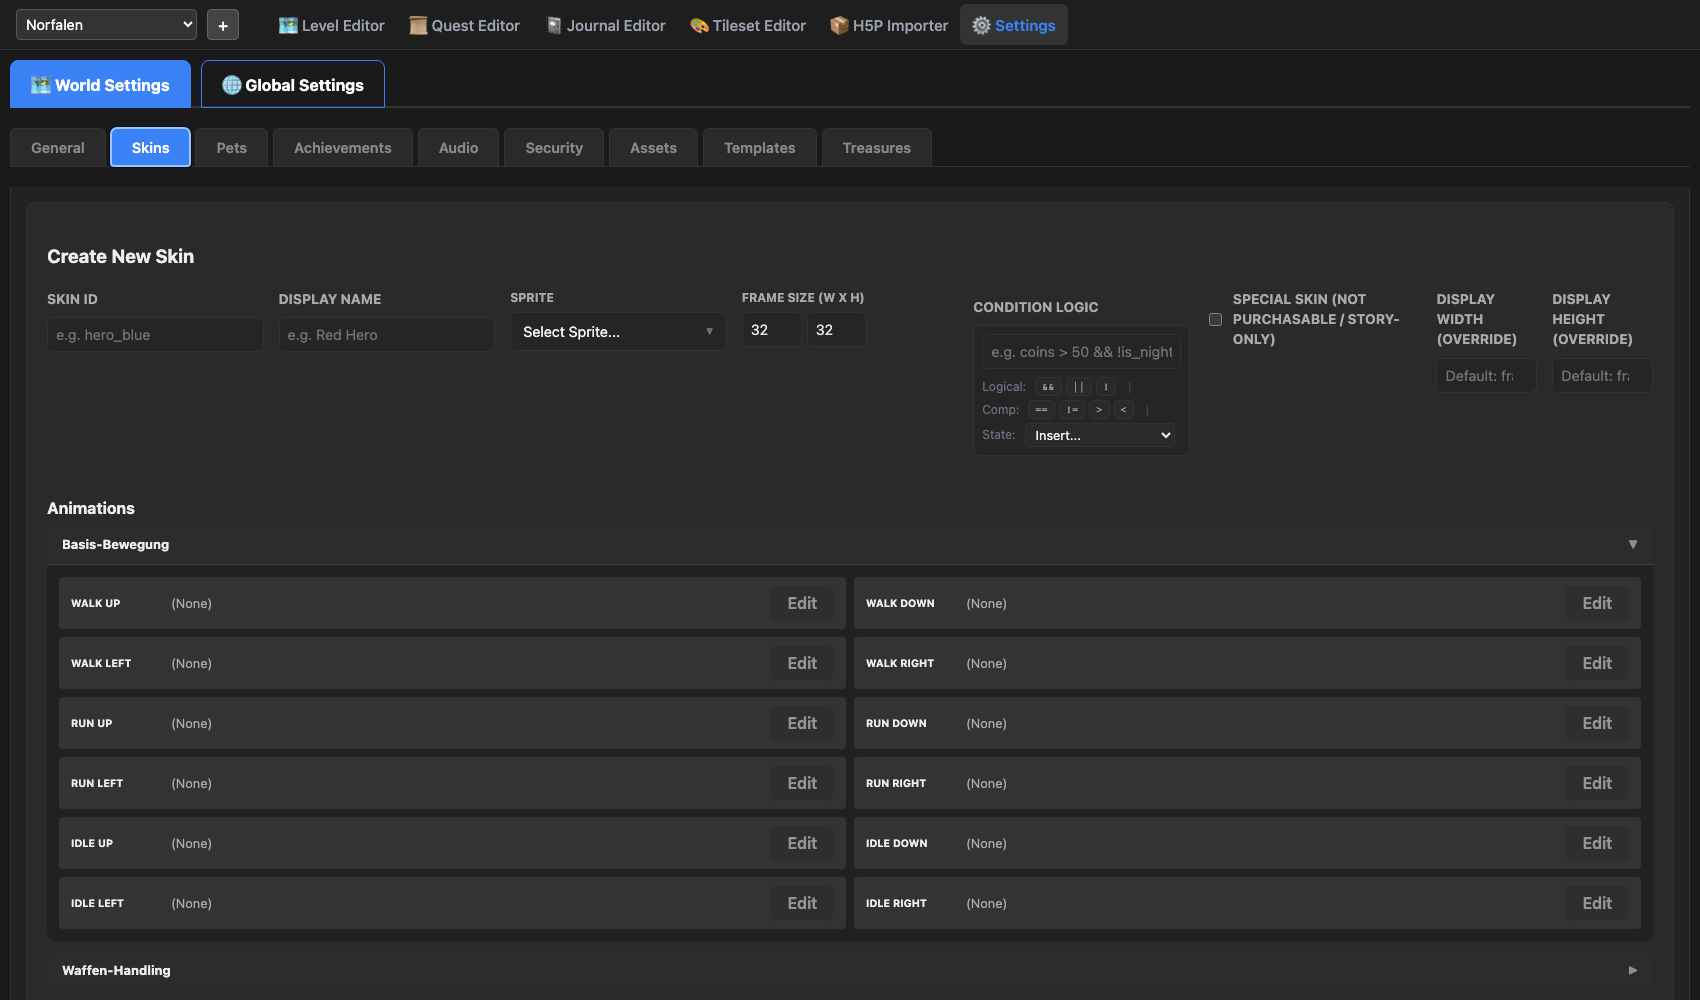Enable the Special Skin checkbox
The image size is (1700, 1000).
tap(1215, 320)
